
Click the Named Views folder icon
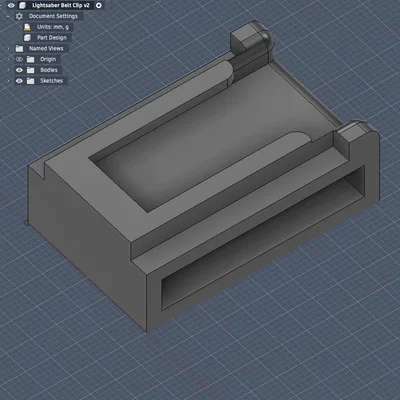[x=20, y=49]
